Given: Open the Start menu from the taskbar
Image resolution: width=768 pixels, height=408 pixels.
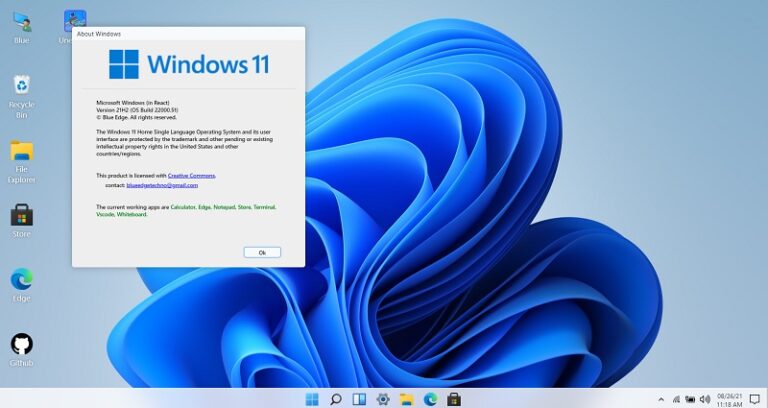Looking at the screenshot, I should [x=312, y=399].
